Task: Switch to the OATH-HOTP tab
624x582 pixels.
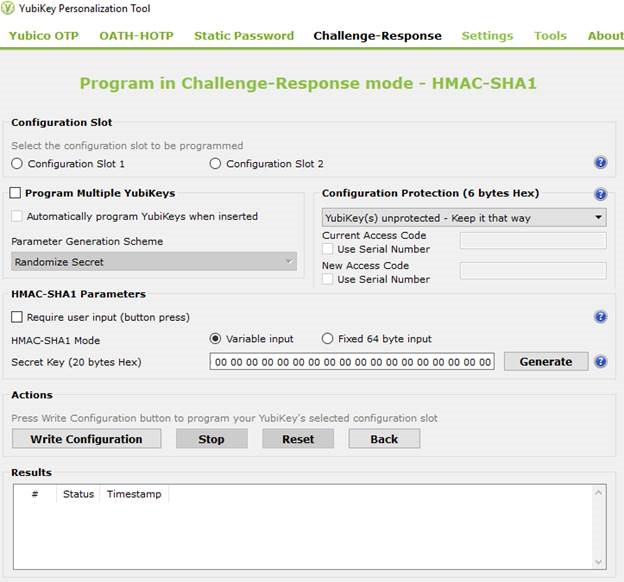Action: (x=136, y=36)
